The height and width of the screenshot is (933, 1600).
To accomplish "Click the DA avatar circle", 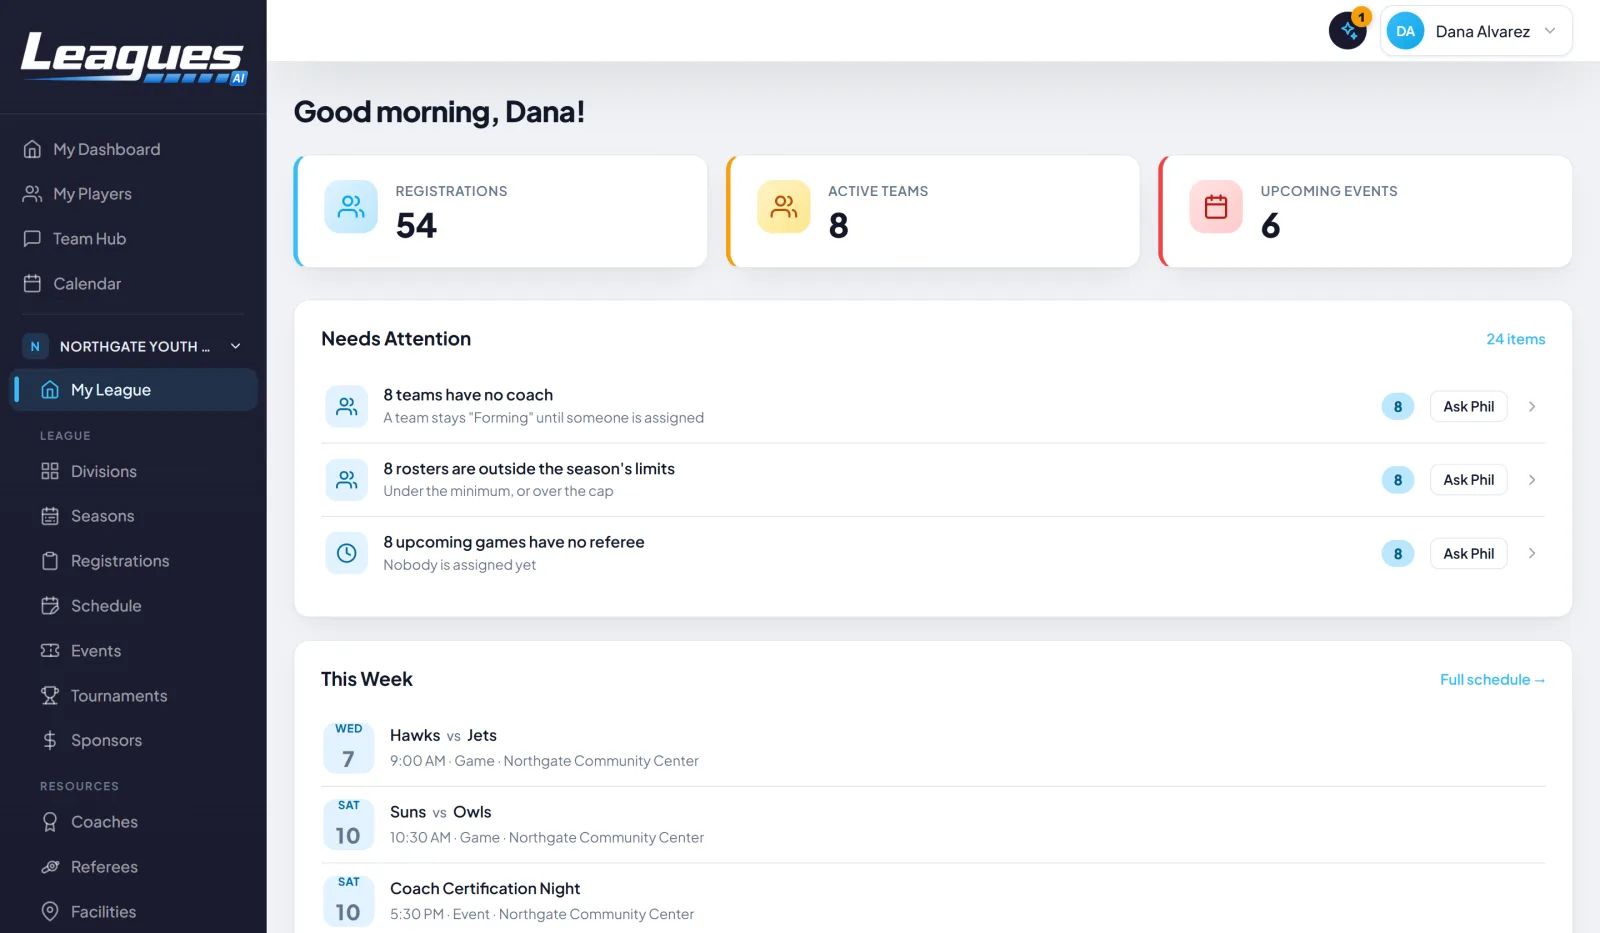I will (x=1405, y=31).
